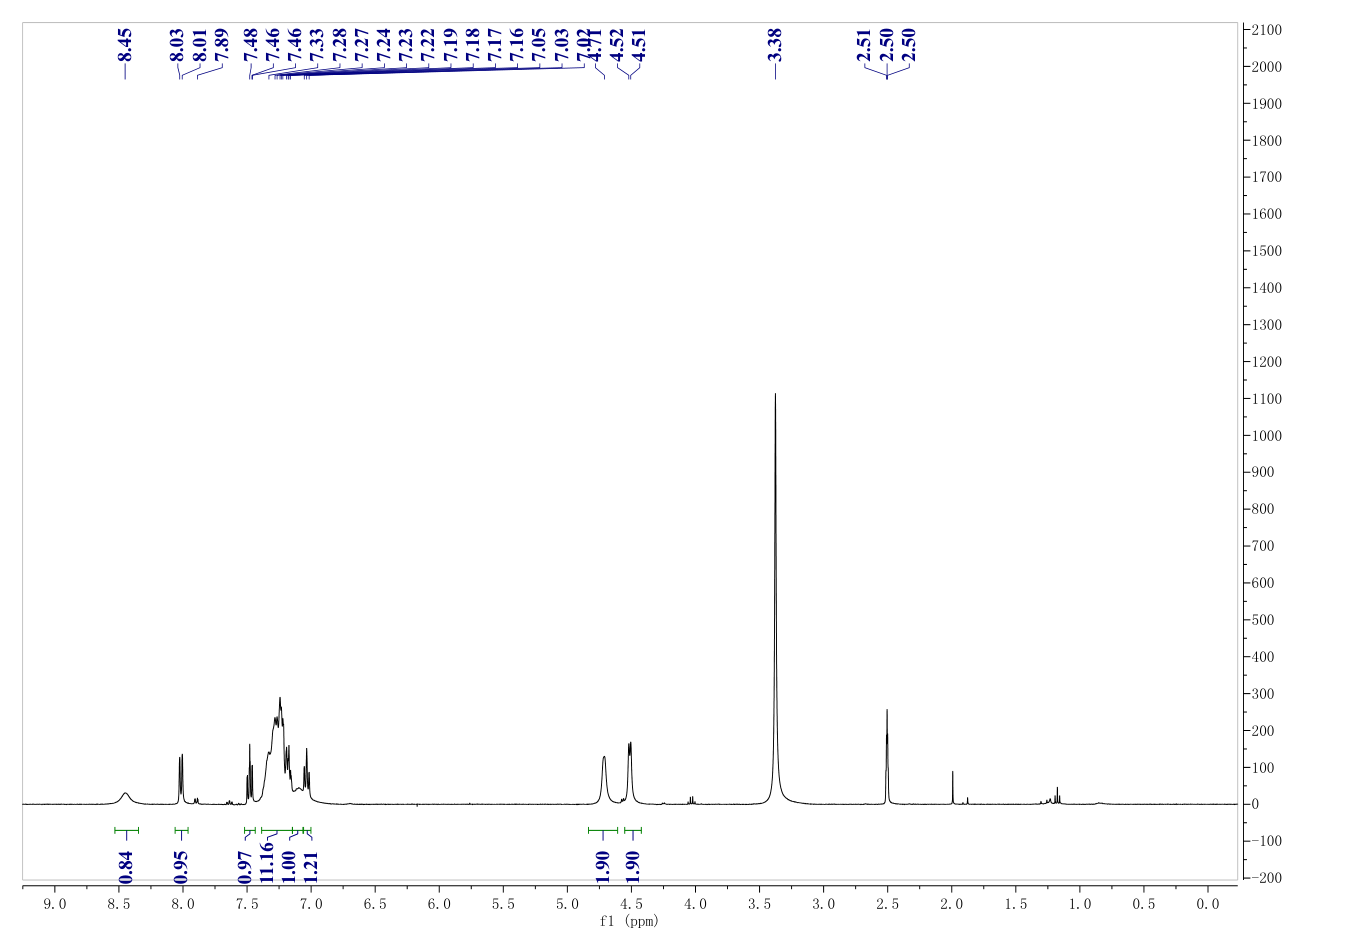This screenshot has width=1348, height=952.
Task: Click the broad peak near 8.45 ppm
Action: coord(125,798)
